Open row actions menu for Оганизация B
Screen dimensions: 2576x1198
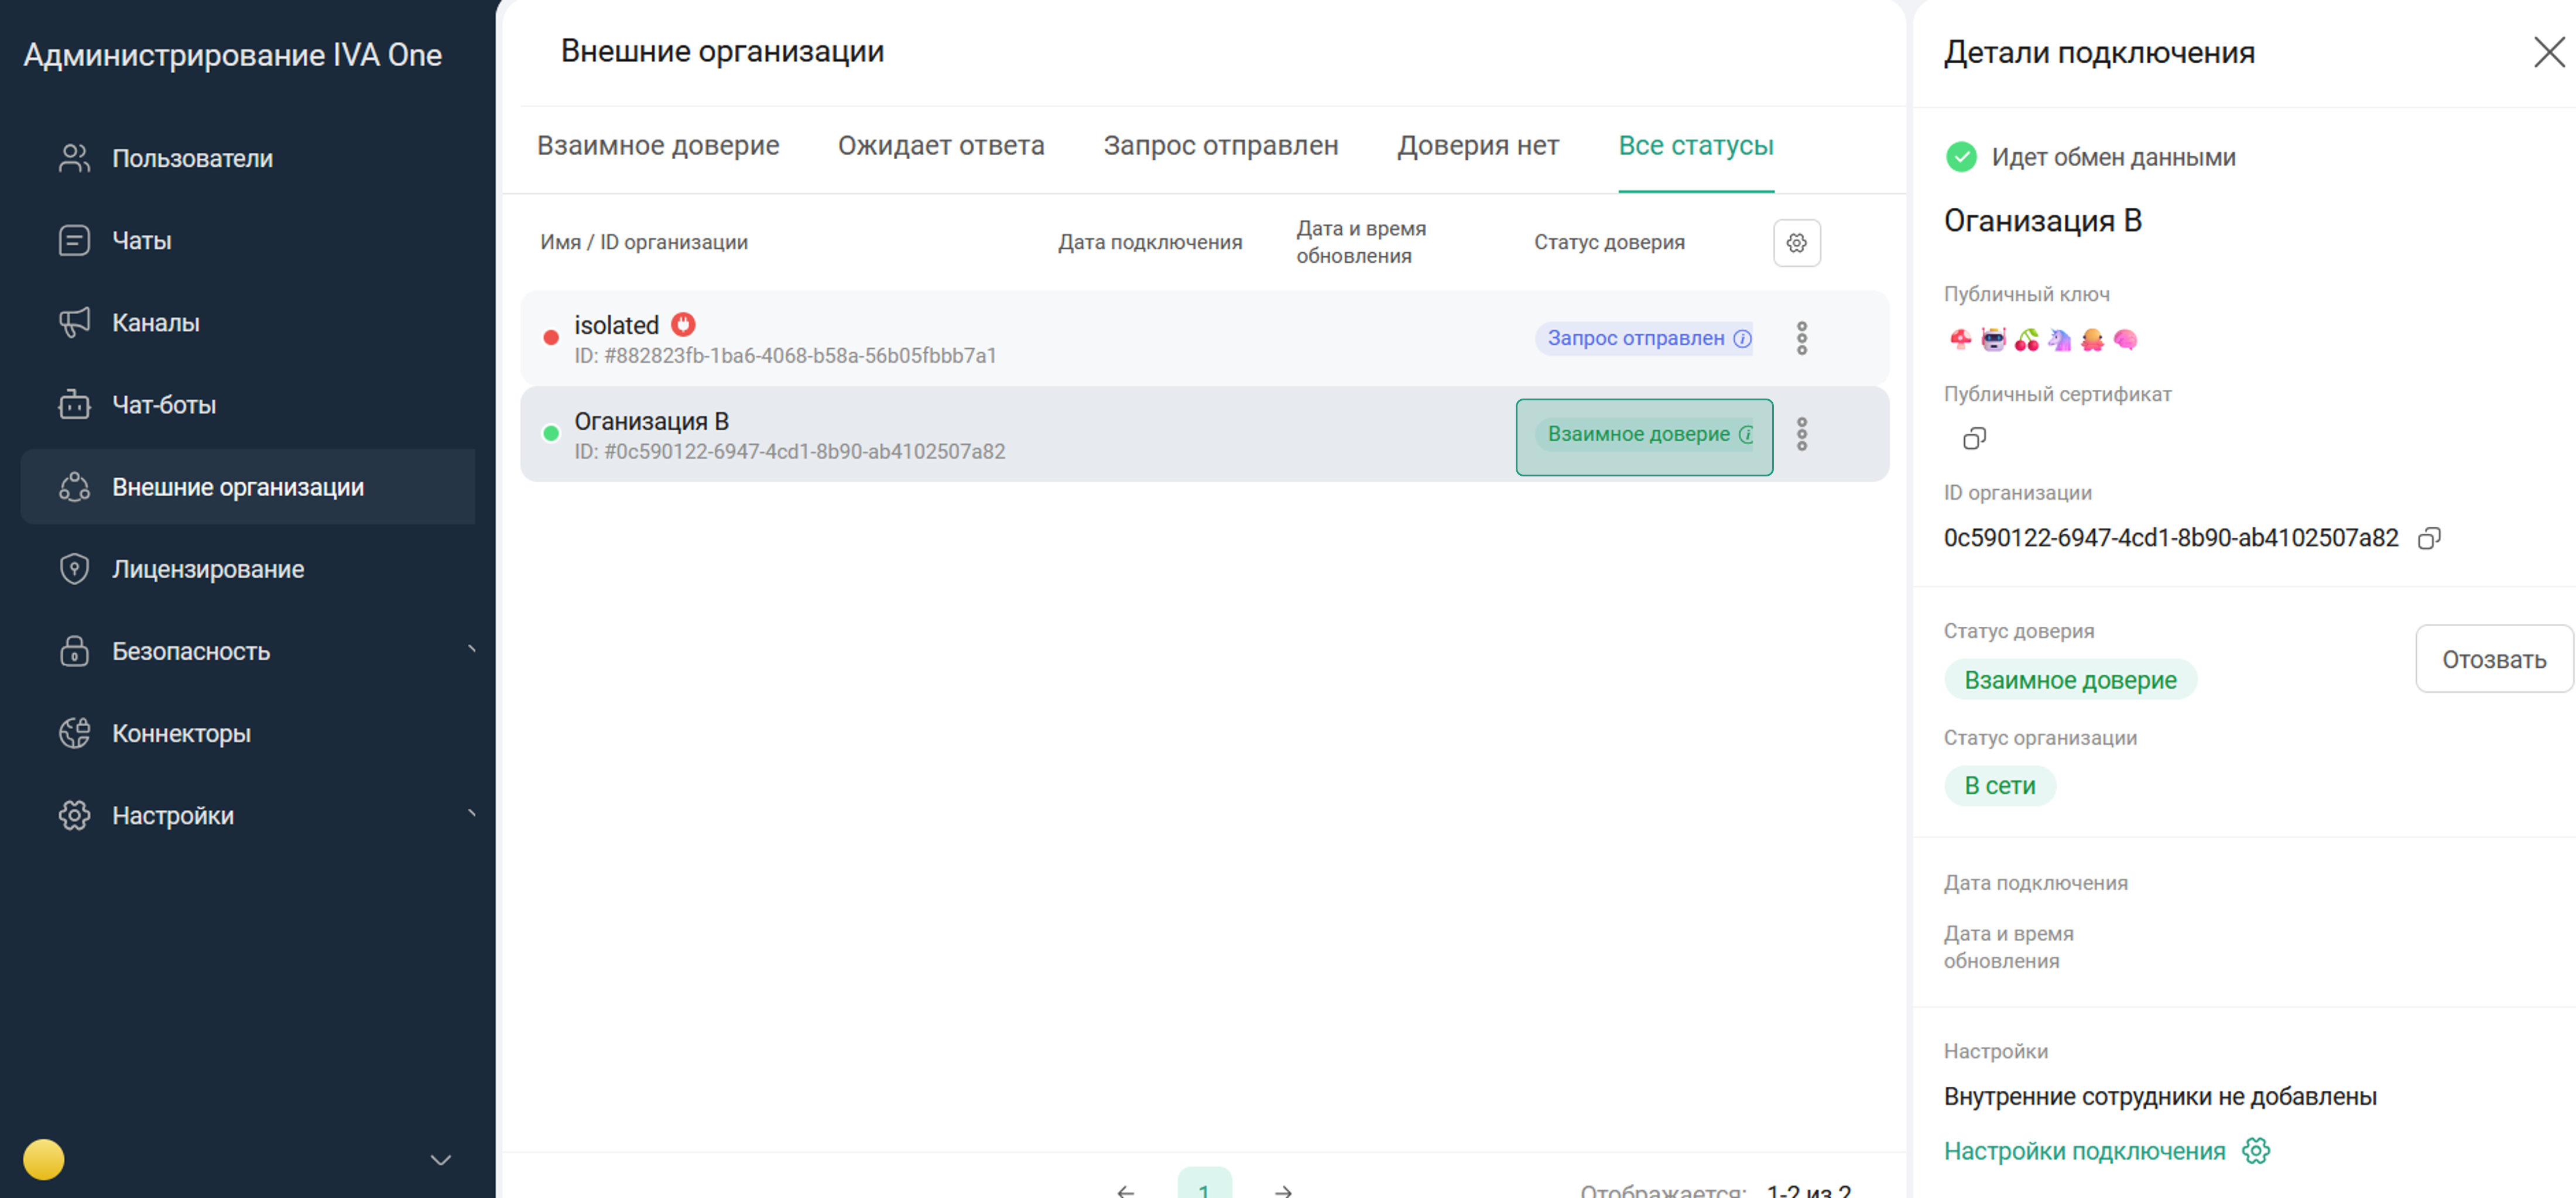1802,434
